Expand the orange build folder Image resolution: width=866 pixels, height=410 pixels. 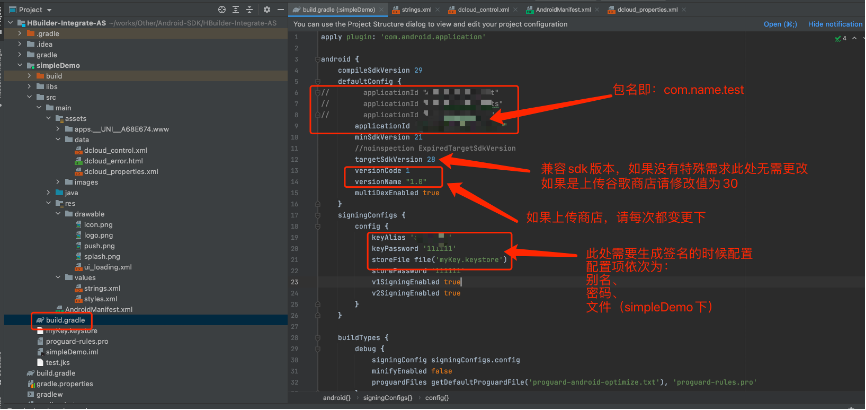tap(29, 76)
